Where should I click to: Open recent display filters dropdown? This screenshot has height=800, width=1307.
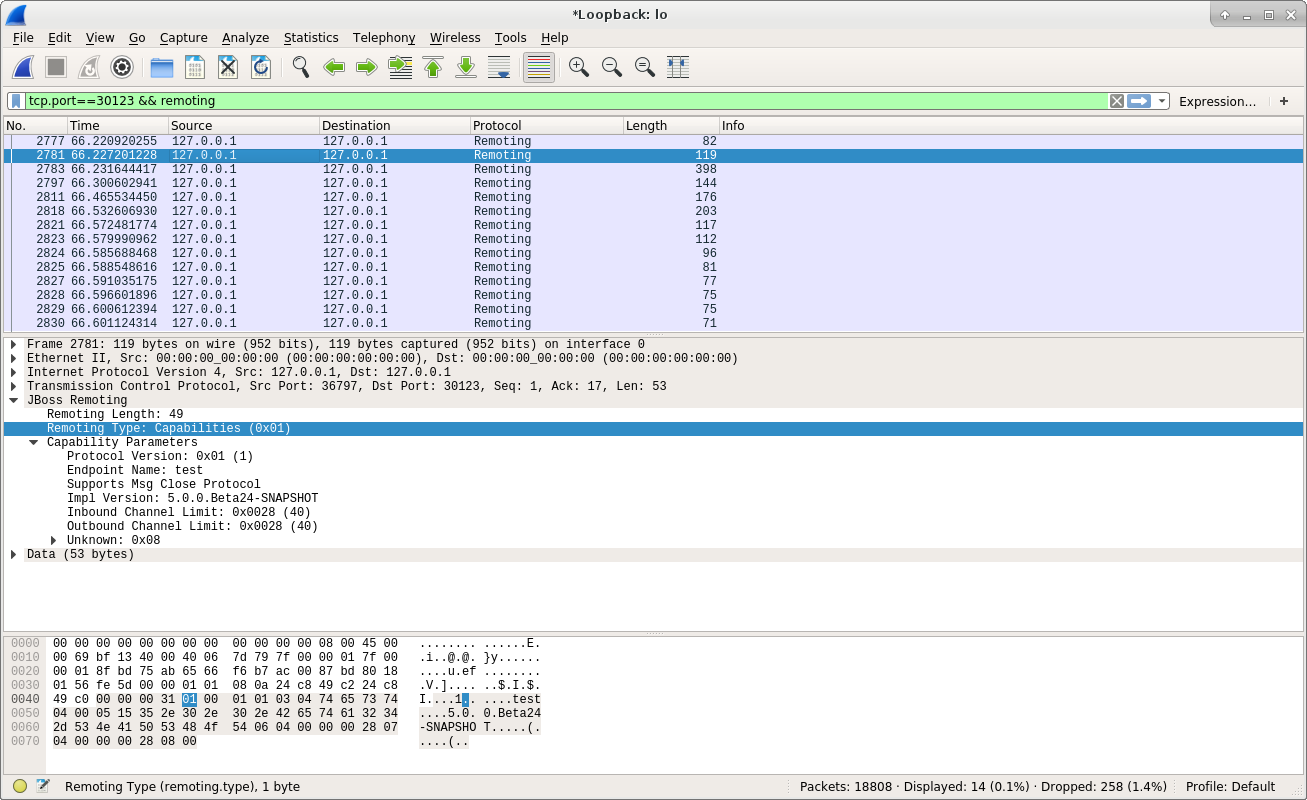point(1161,101)
